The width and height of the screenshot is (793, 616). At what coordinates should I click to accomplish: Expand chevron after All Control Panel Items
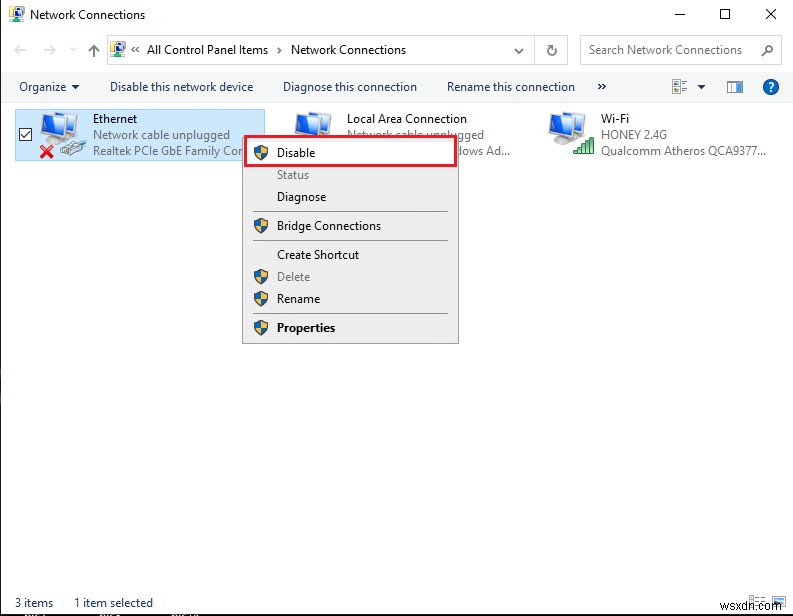tap(279, 50)
